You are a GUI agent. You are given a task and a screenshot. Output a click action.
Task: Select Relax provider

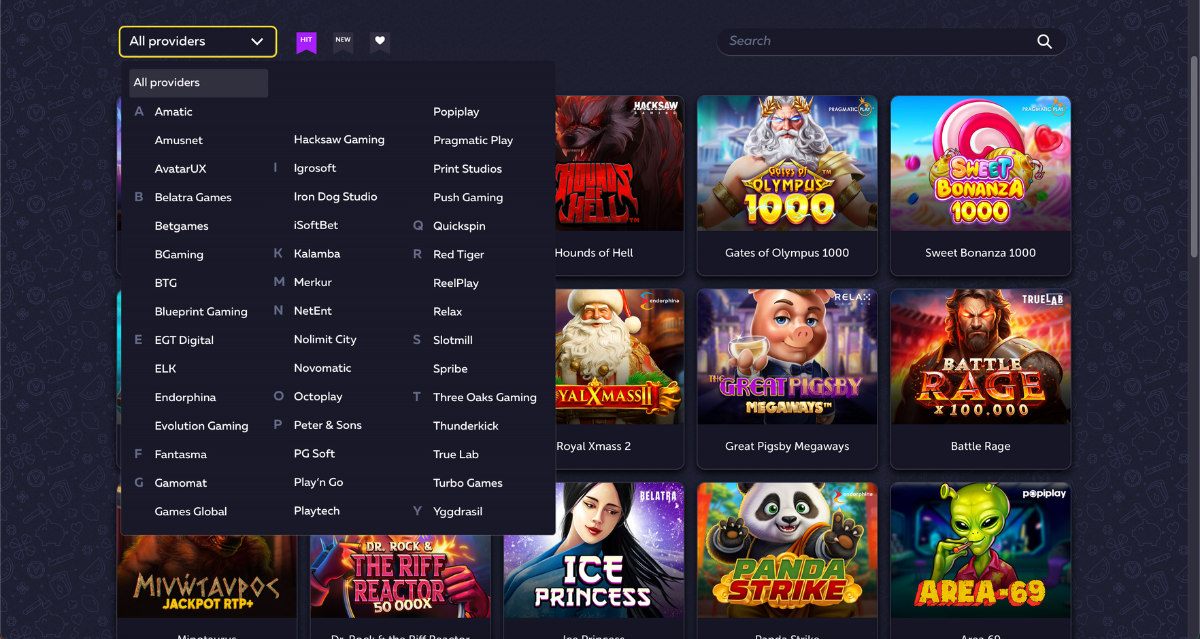(448, 312)
